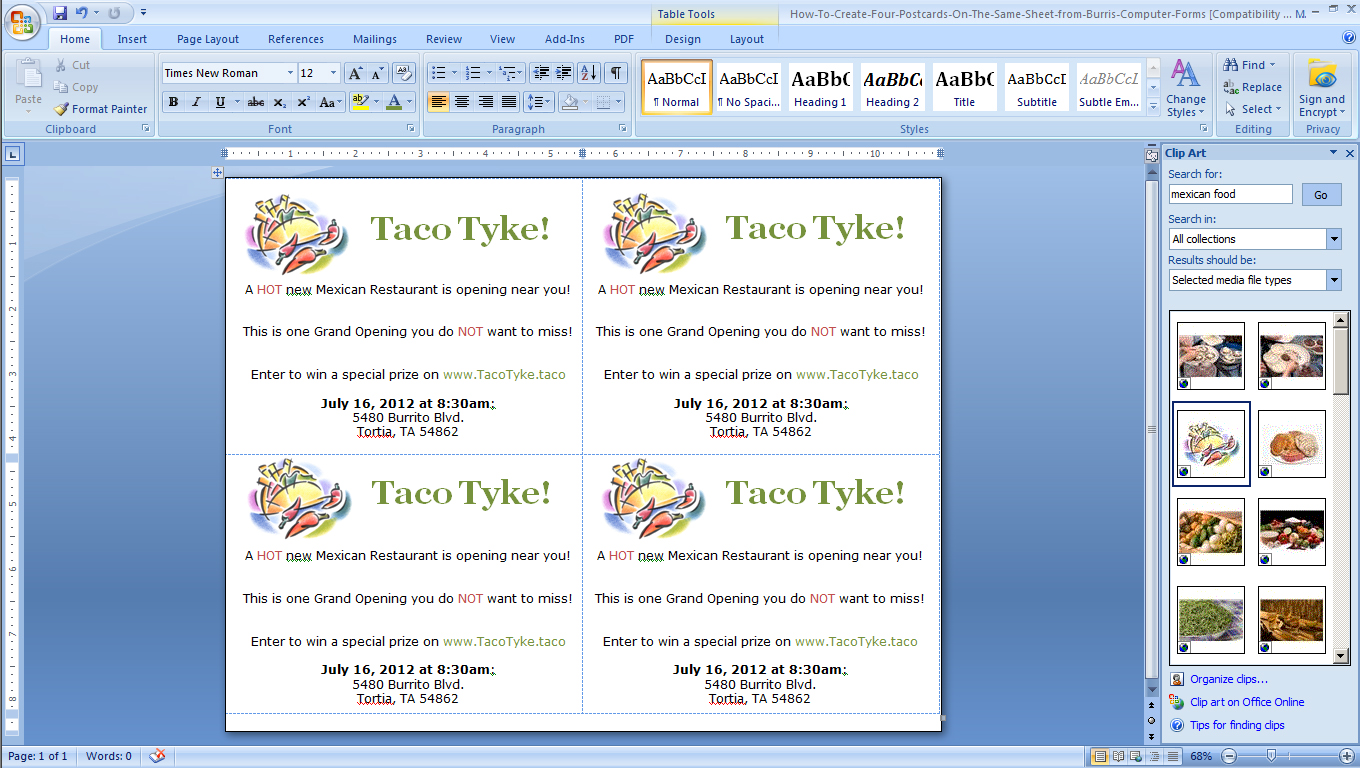This screenshot has height=768, width=1360.
Task: Cut the selected content
Action: [72, 65]
